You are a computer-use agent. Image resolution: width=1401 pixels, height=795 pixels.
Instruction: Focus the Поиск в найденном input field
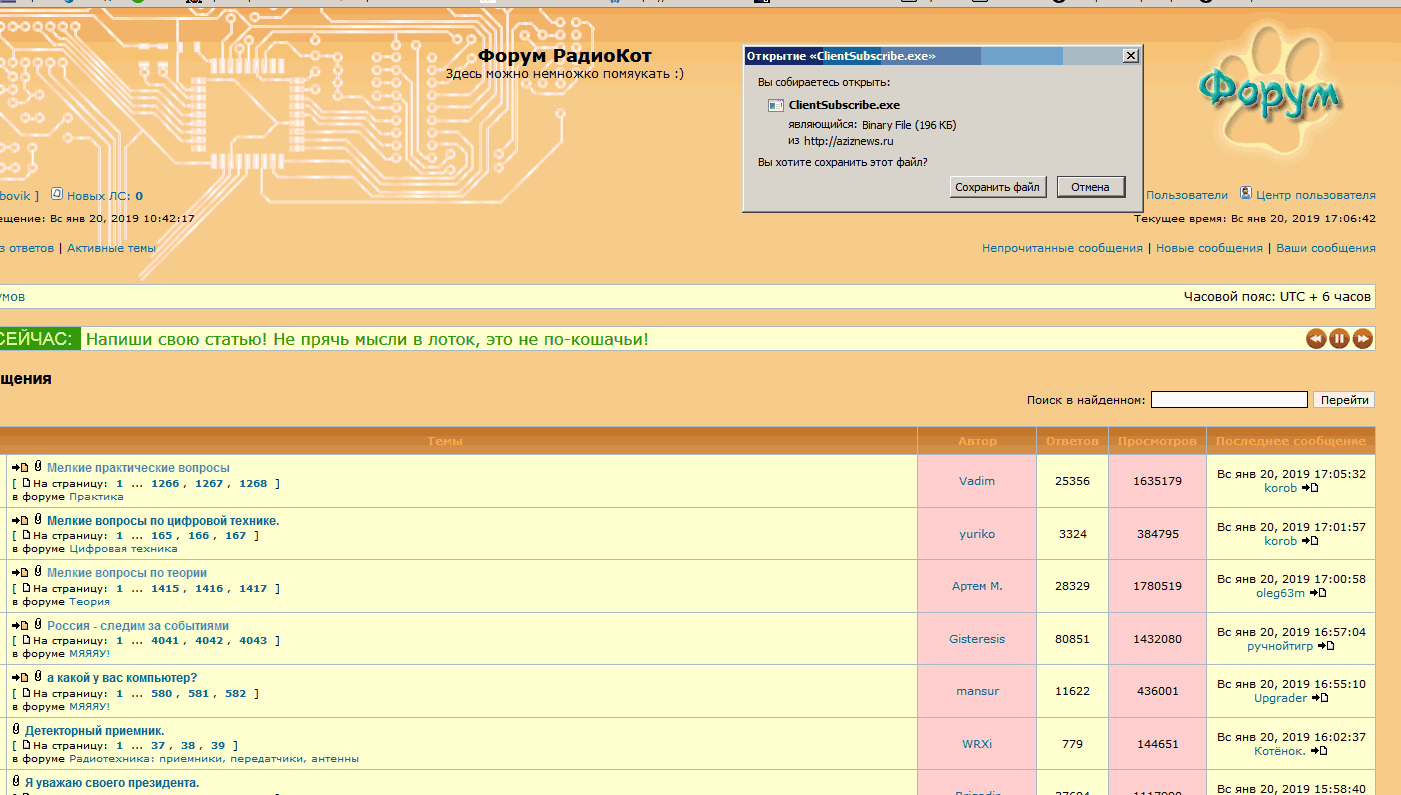tap(1229, 400)
